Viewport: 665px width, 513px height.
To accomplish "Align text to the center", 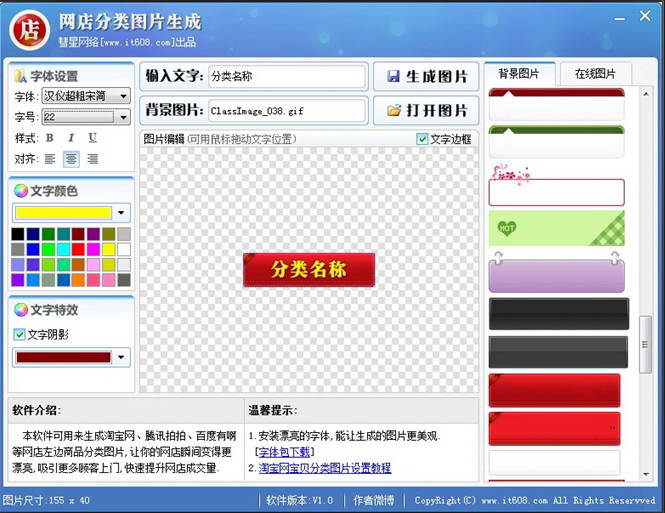I will click(x=71, y=159).
